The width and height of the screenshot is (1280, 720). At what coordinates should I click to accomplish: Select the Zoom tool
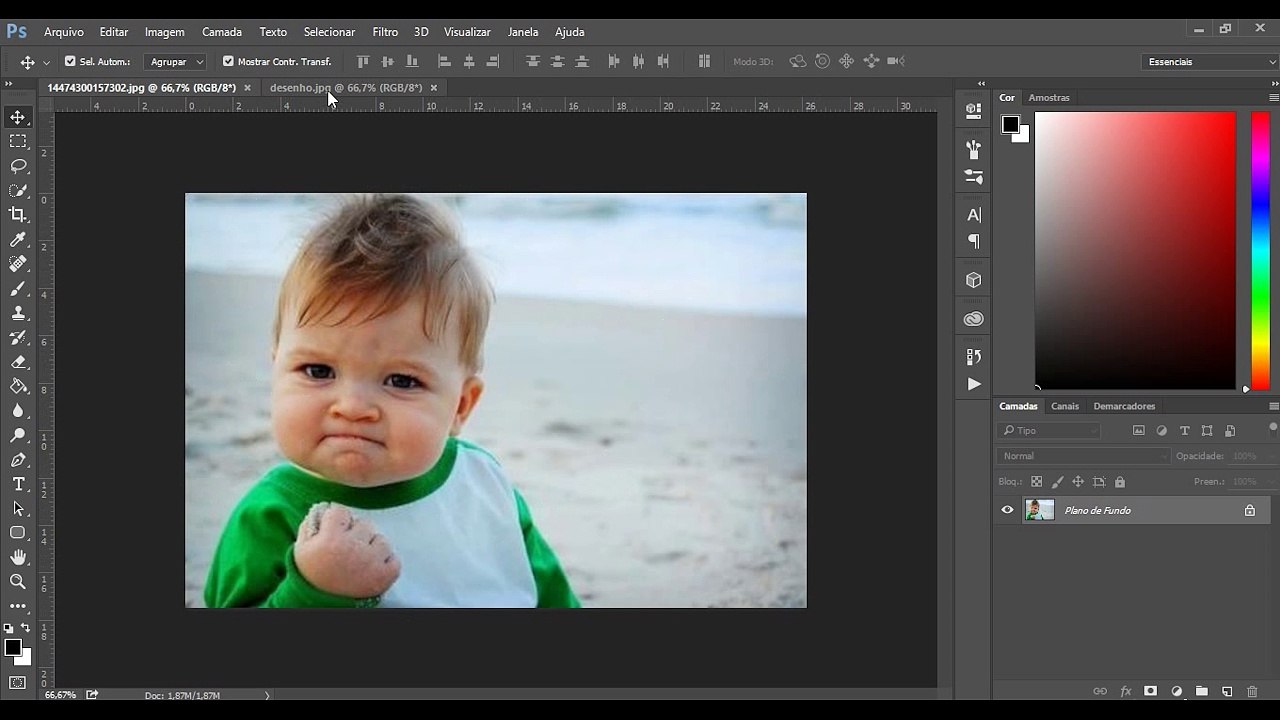[18, 582]
